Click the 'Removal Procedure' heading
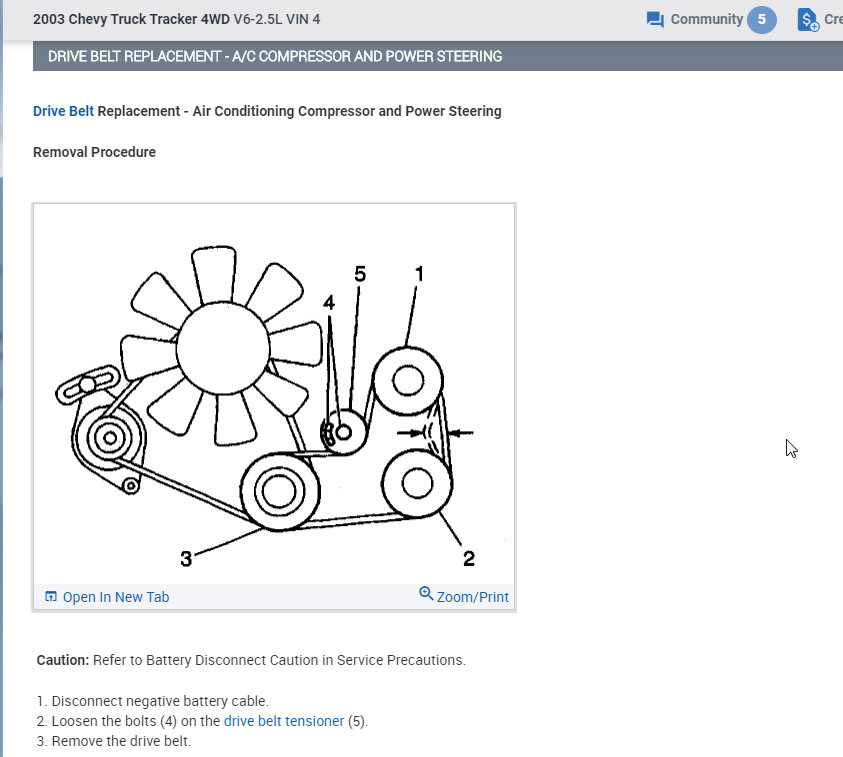 click(95, 152)
